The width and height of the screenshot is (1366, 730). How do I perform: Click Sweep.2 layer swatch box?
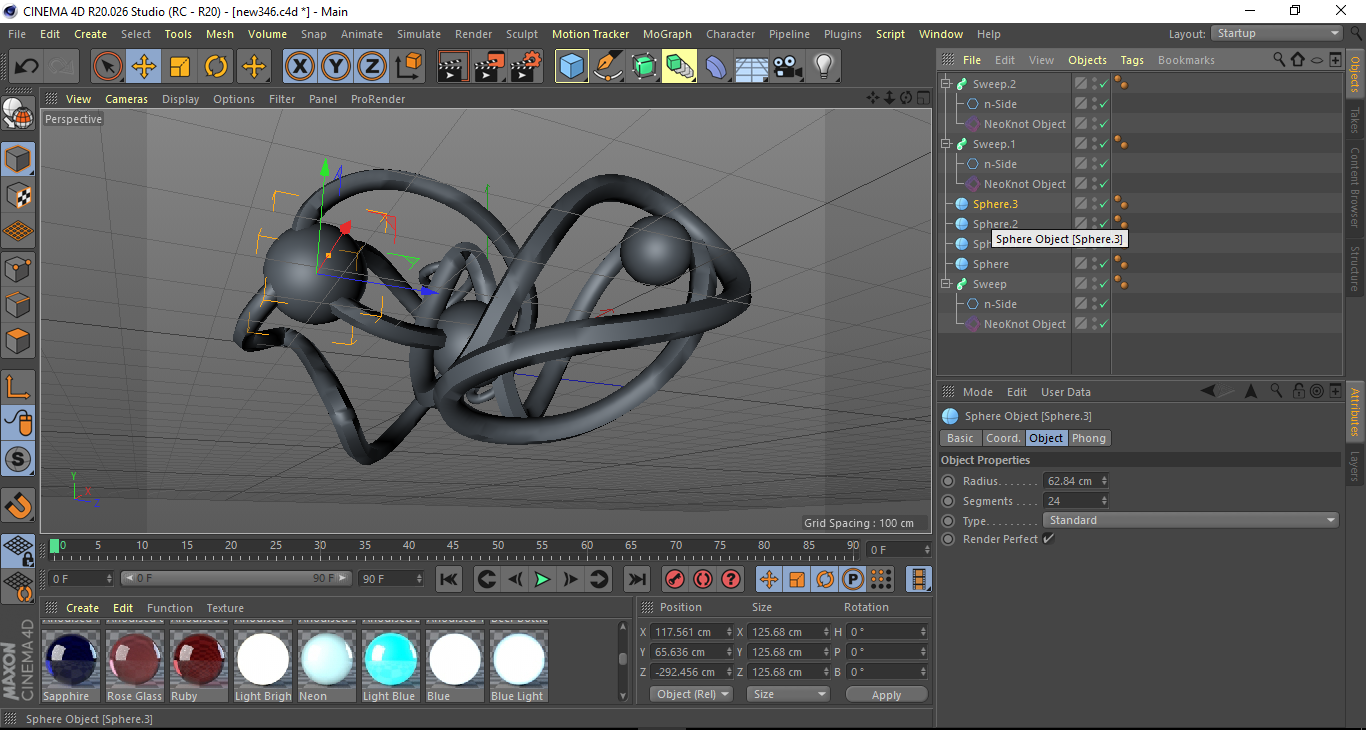click(1081, 84)
